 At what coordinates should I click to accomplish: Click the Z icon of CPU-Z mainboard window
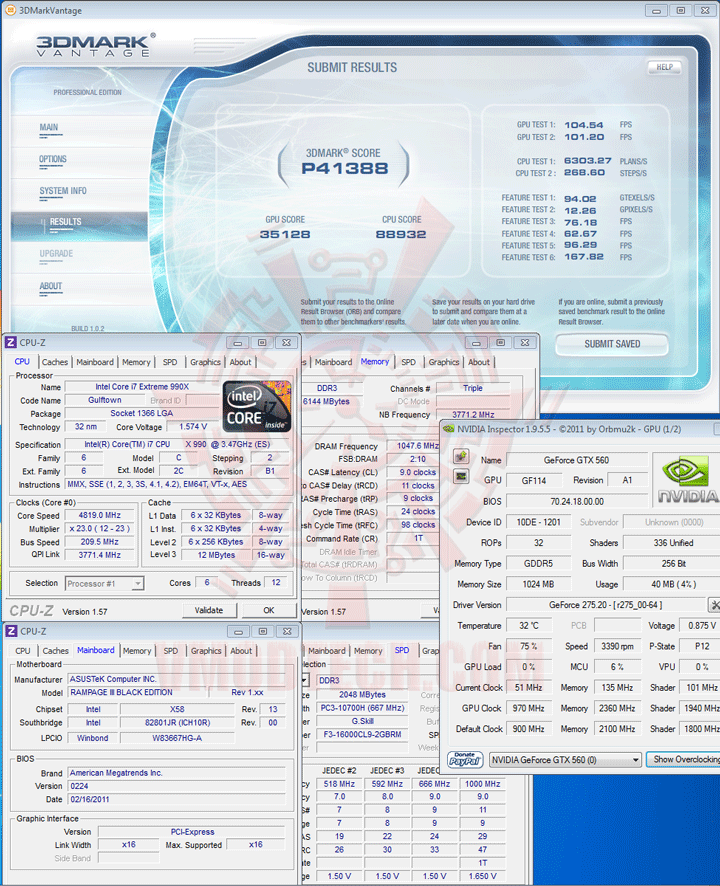pos(11,631)
